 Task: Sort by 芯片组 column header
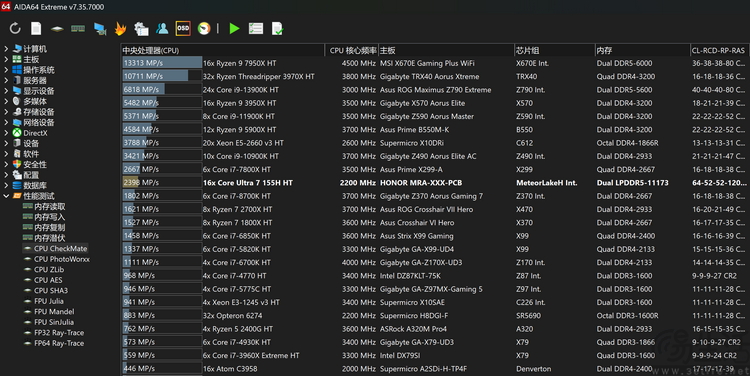[554, 50]
